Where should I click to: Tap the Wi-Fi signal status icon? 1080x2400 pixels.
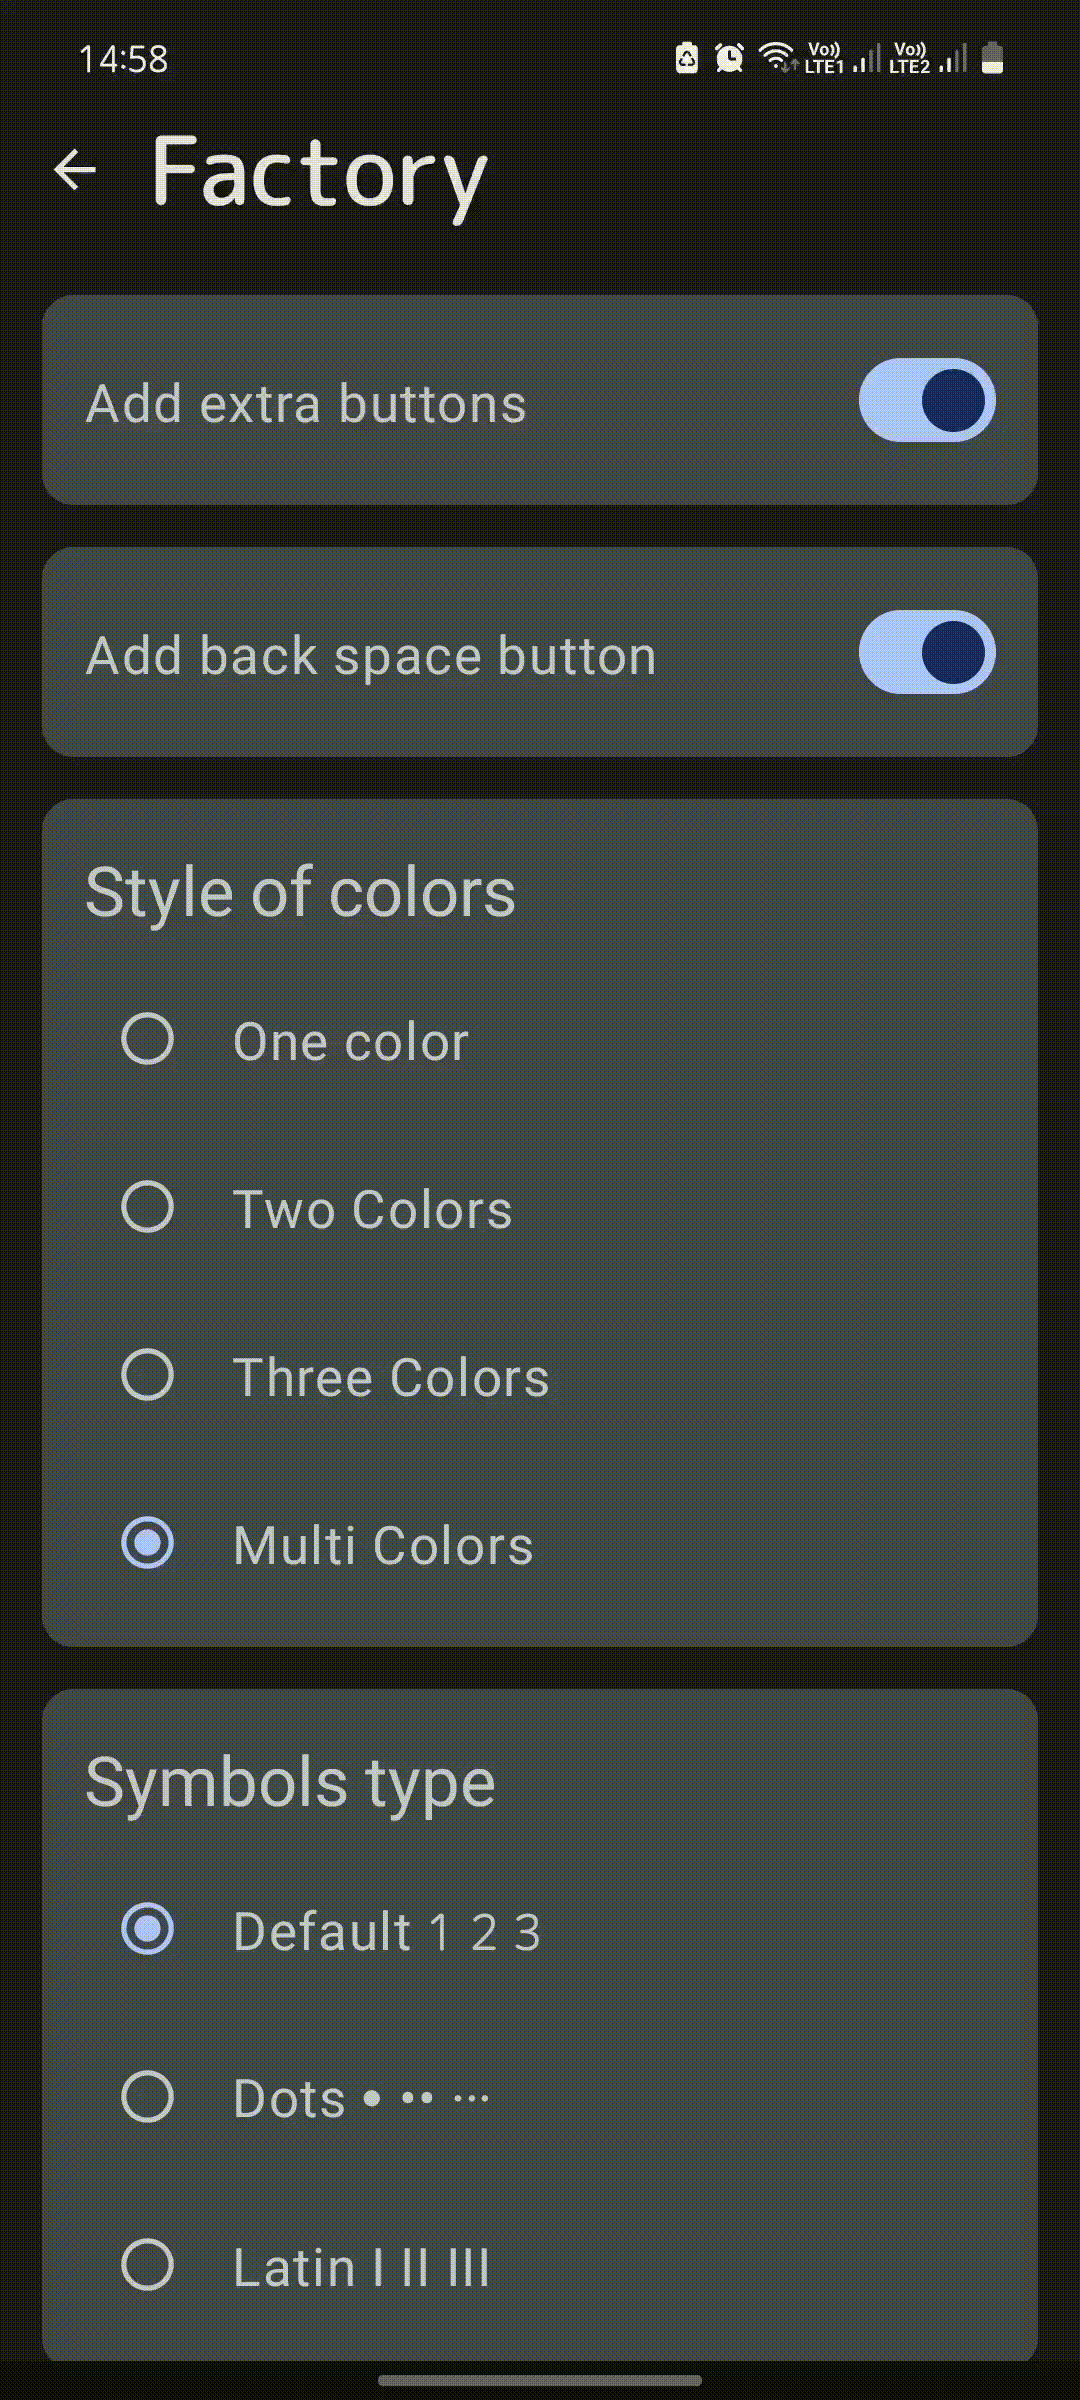click(776, 57)
